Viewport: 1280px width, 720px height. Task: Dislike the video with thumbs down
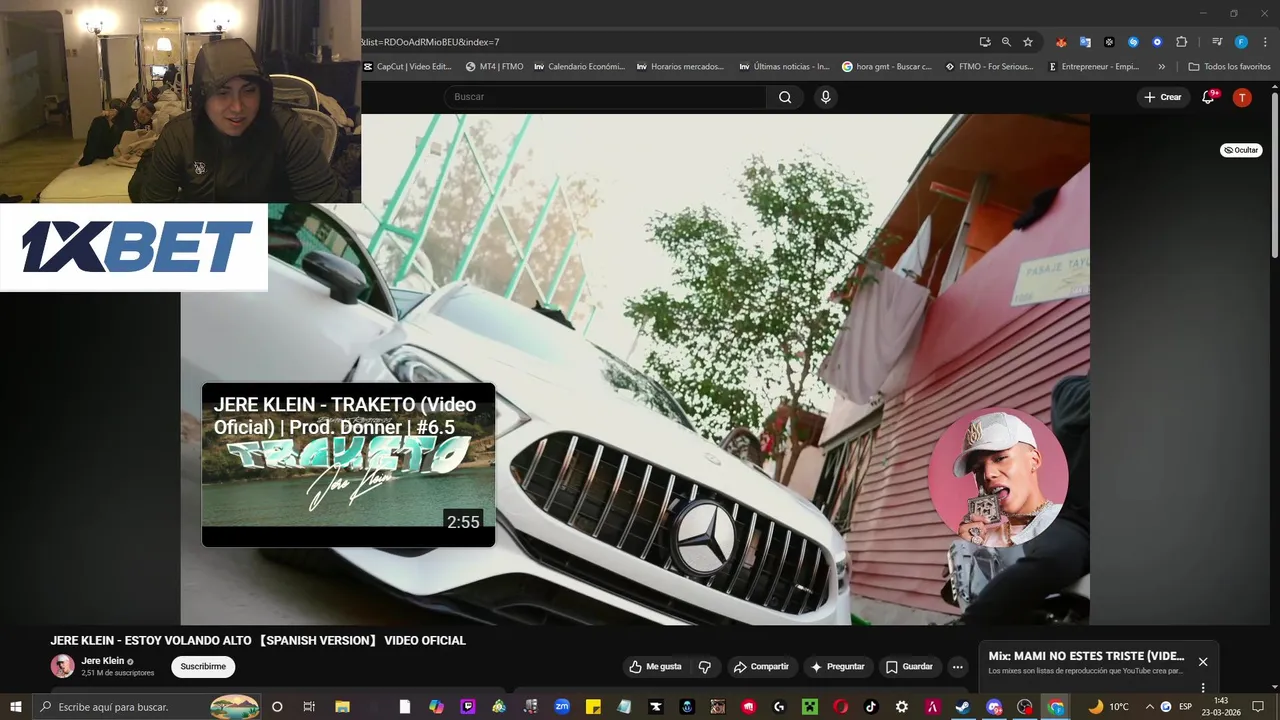pyautogui.click(x=705, y=667)
